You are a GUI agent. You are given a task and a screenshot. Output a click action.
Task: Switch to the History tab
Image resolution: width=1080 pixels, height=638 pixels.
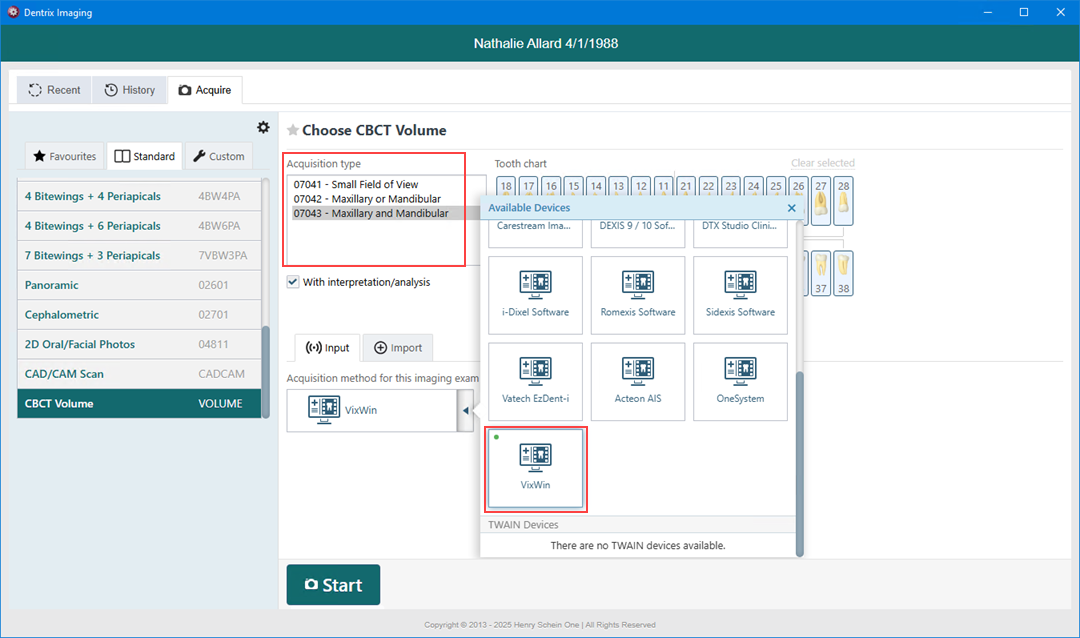pyautogui.click(x=130, y=90)
